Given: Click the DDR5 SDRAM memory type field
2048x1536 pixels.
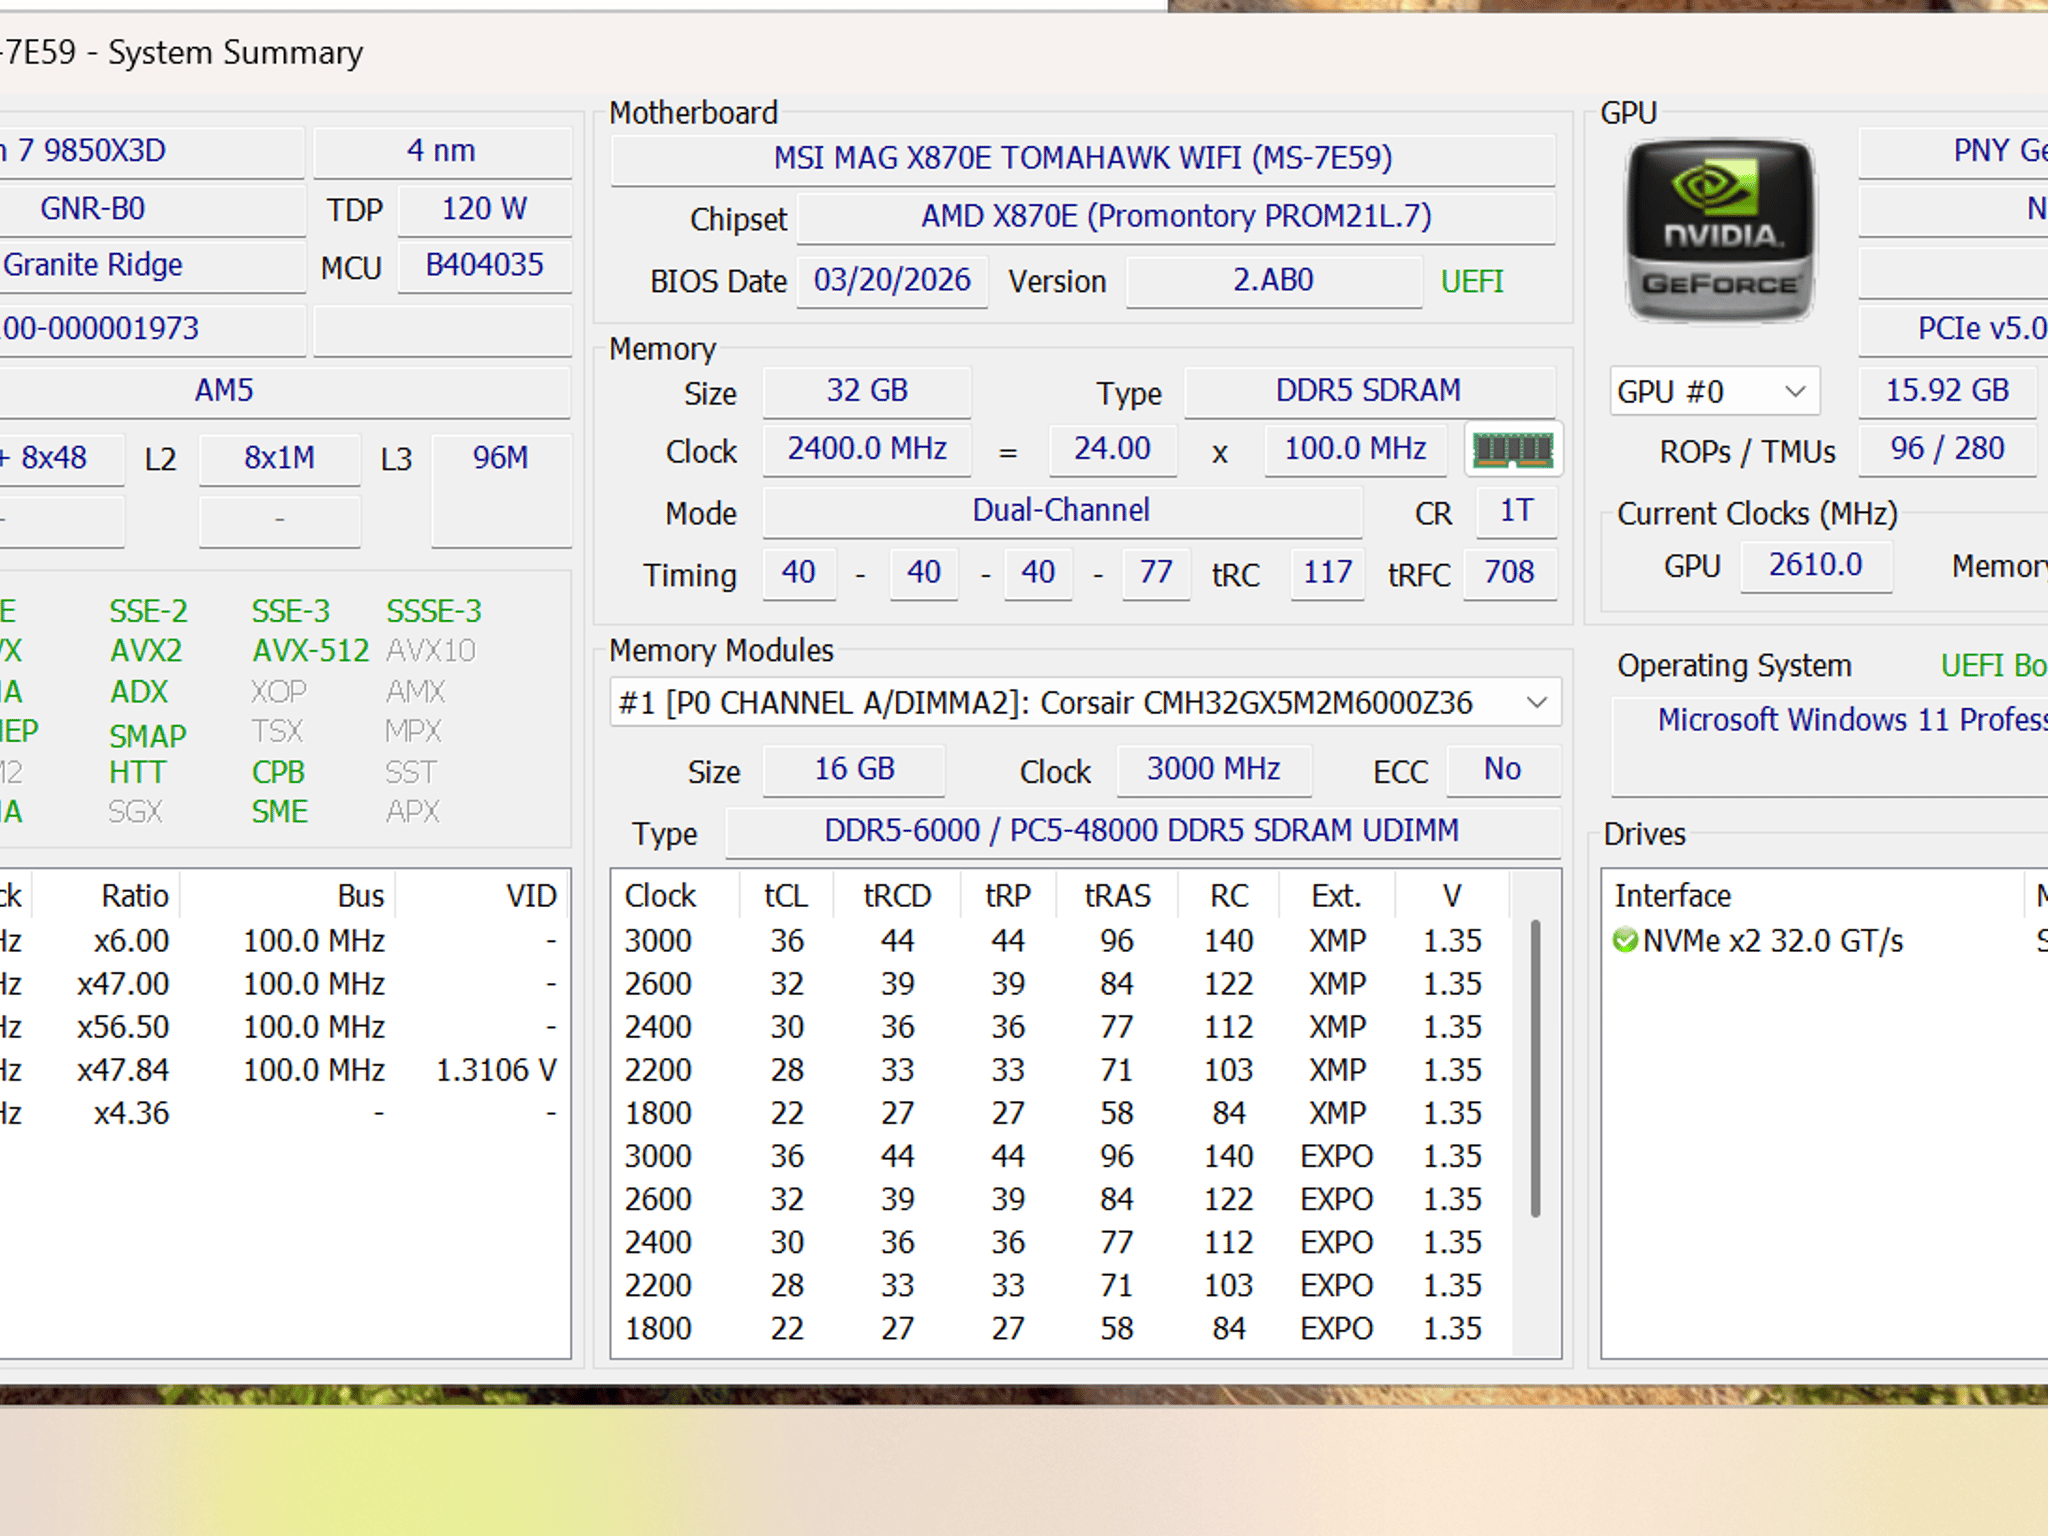Looking at the screenshot, I should 1369,390.
